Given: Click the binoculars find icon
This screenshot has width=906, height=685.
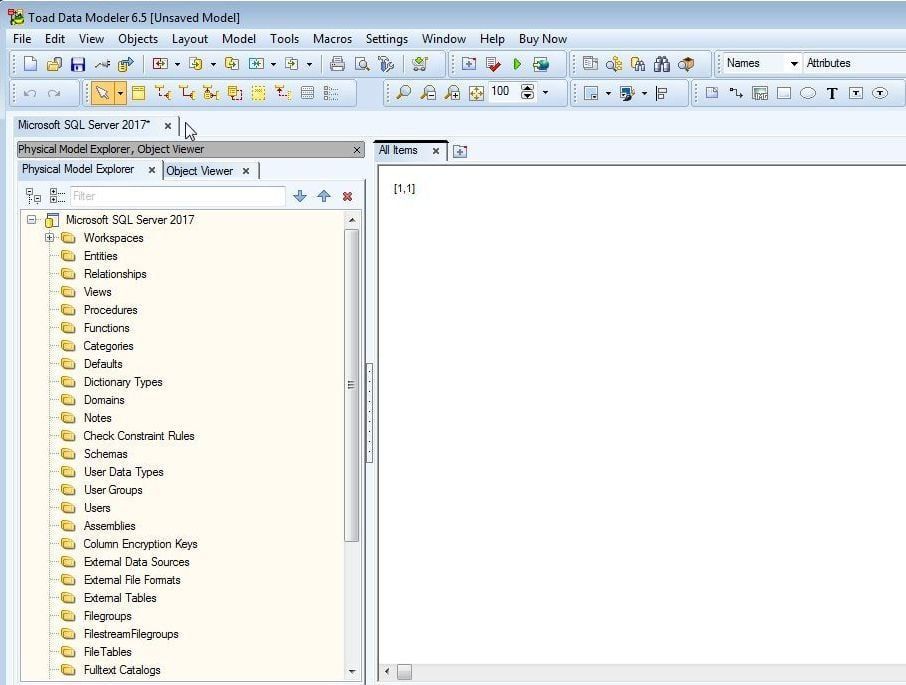Looking at the screenshot, I should 662,64.
